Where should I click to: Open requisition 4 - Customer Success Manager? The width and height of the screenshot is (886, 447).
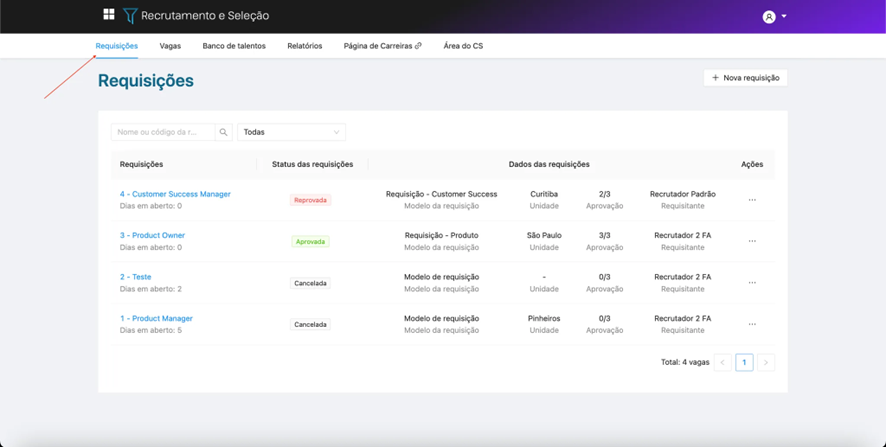(x=175, y=194)
